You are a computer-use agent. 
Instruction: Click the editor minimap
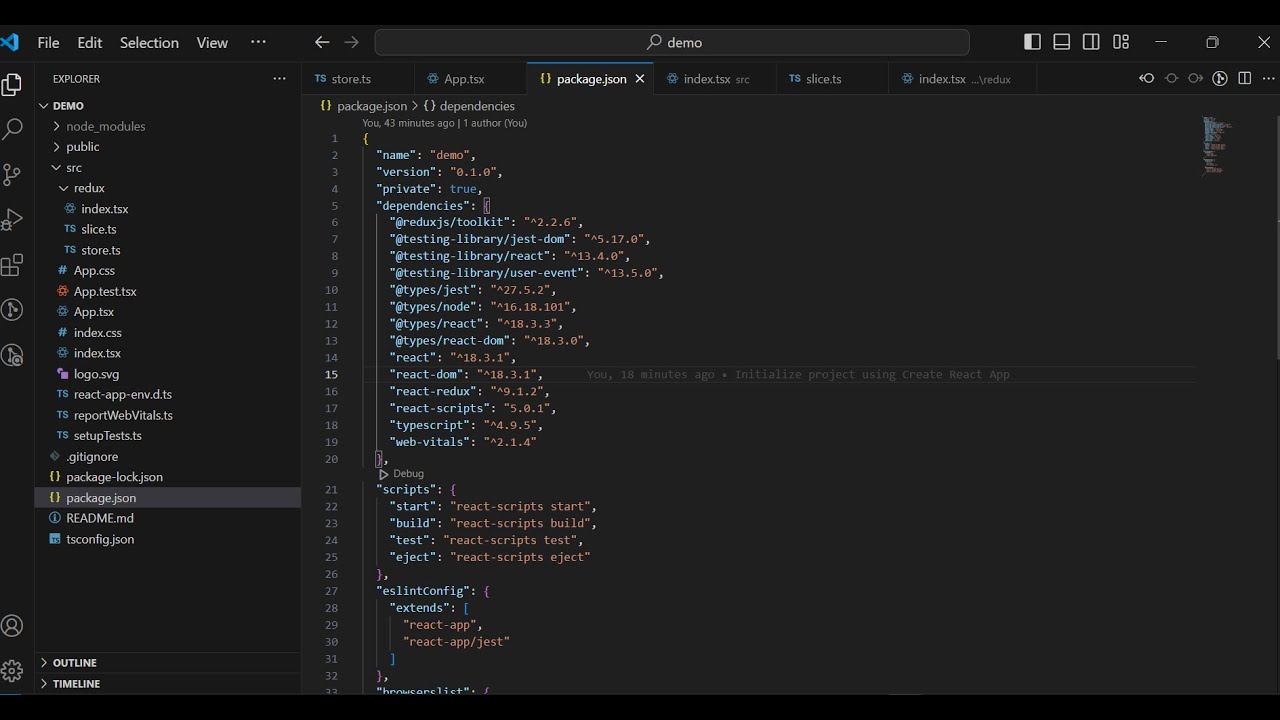click(x=1215, y=146)
